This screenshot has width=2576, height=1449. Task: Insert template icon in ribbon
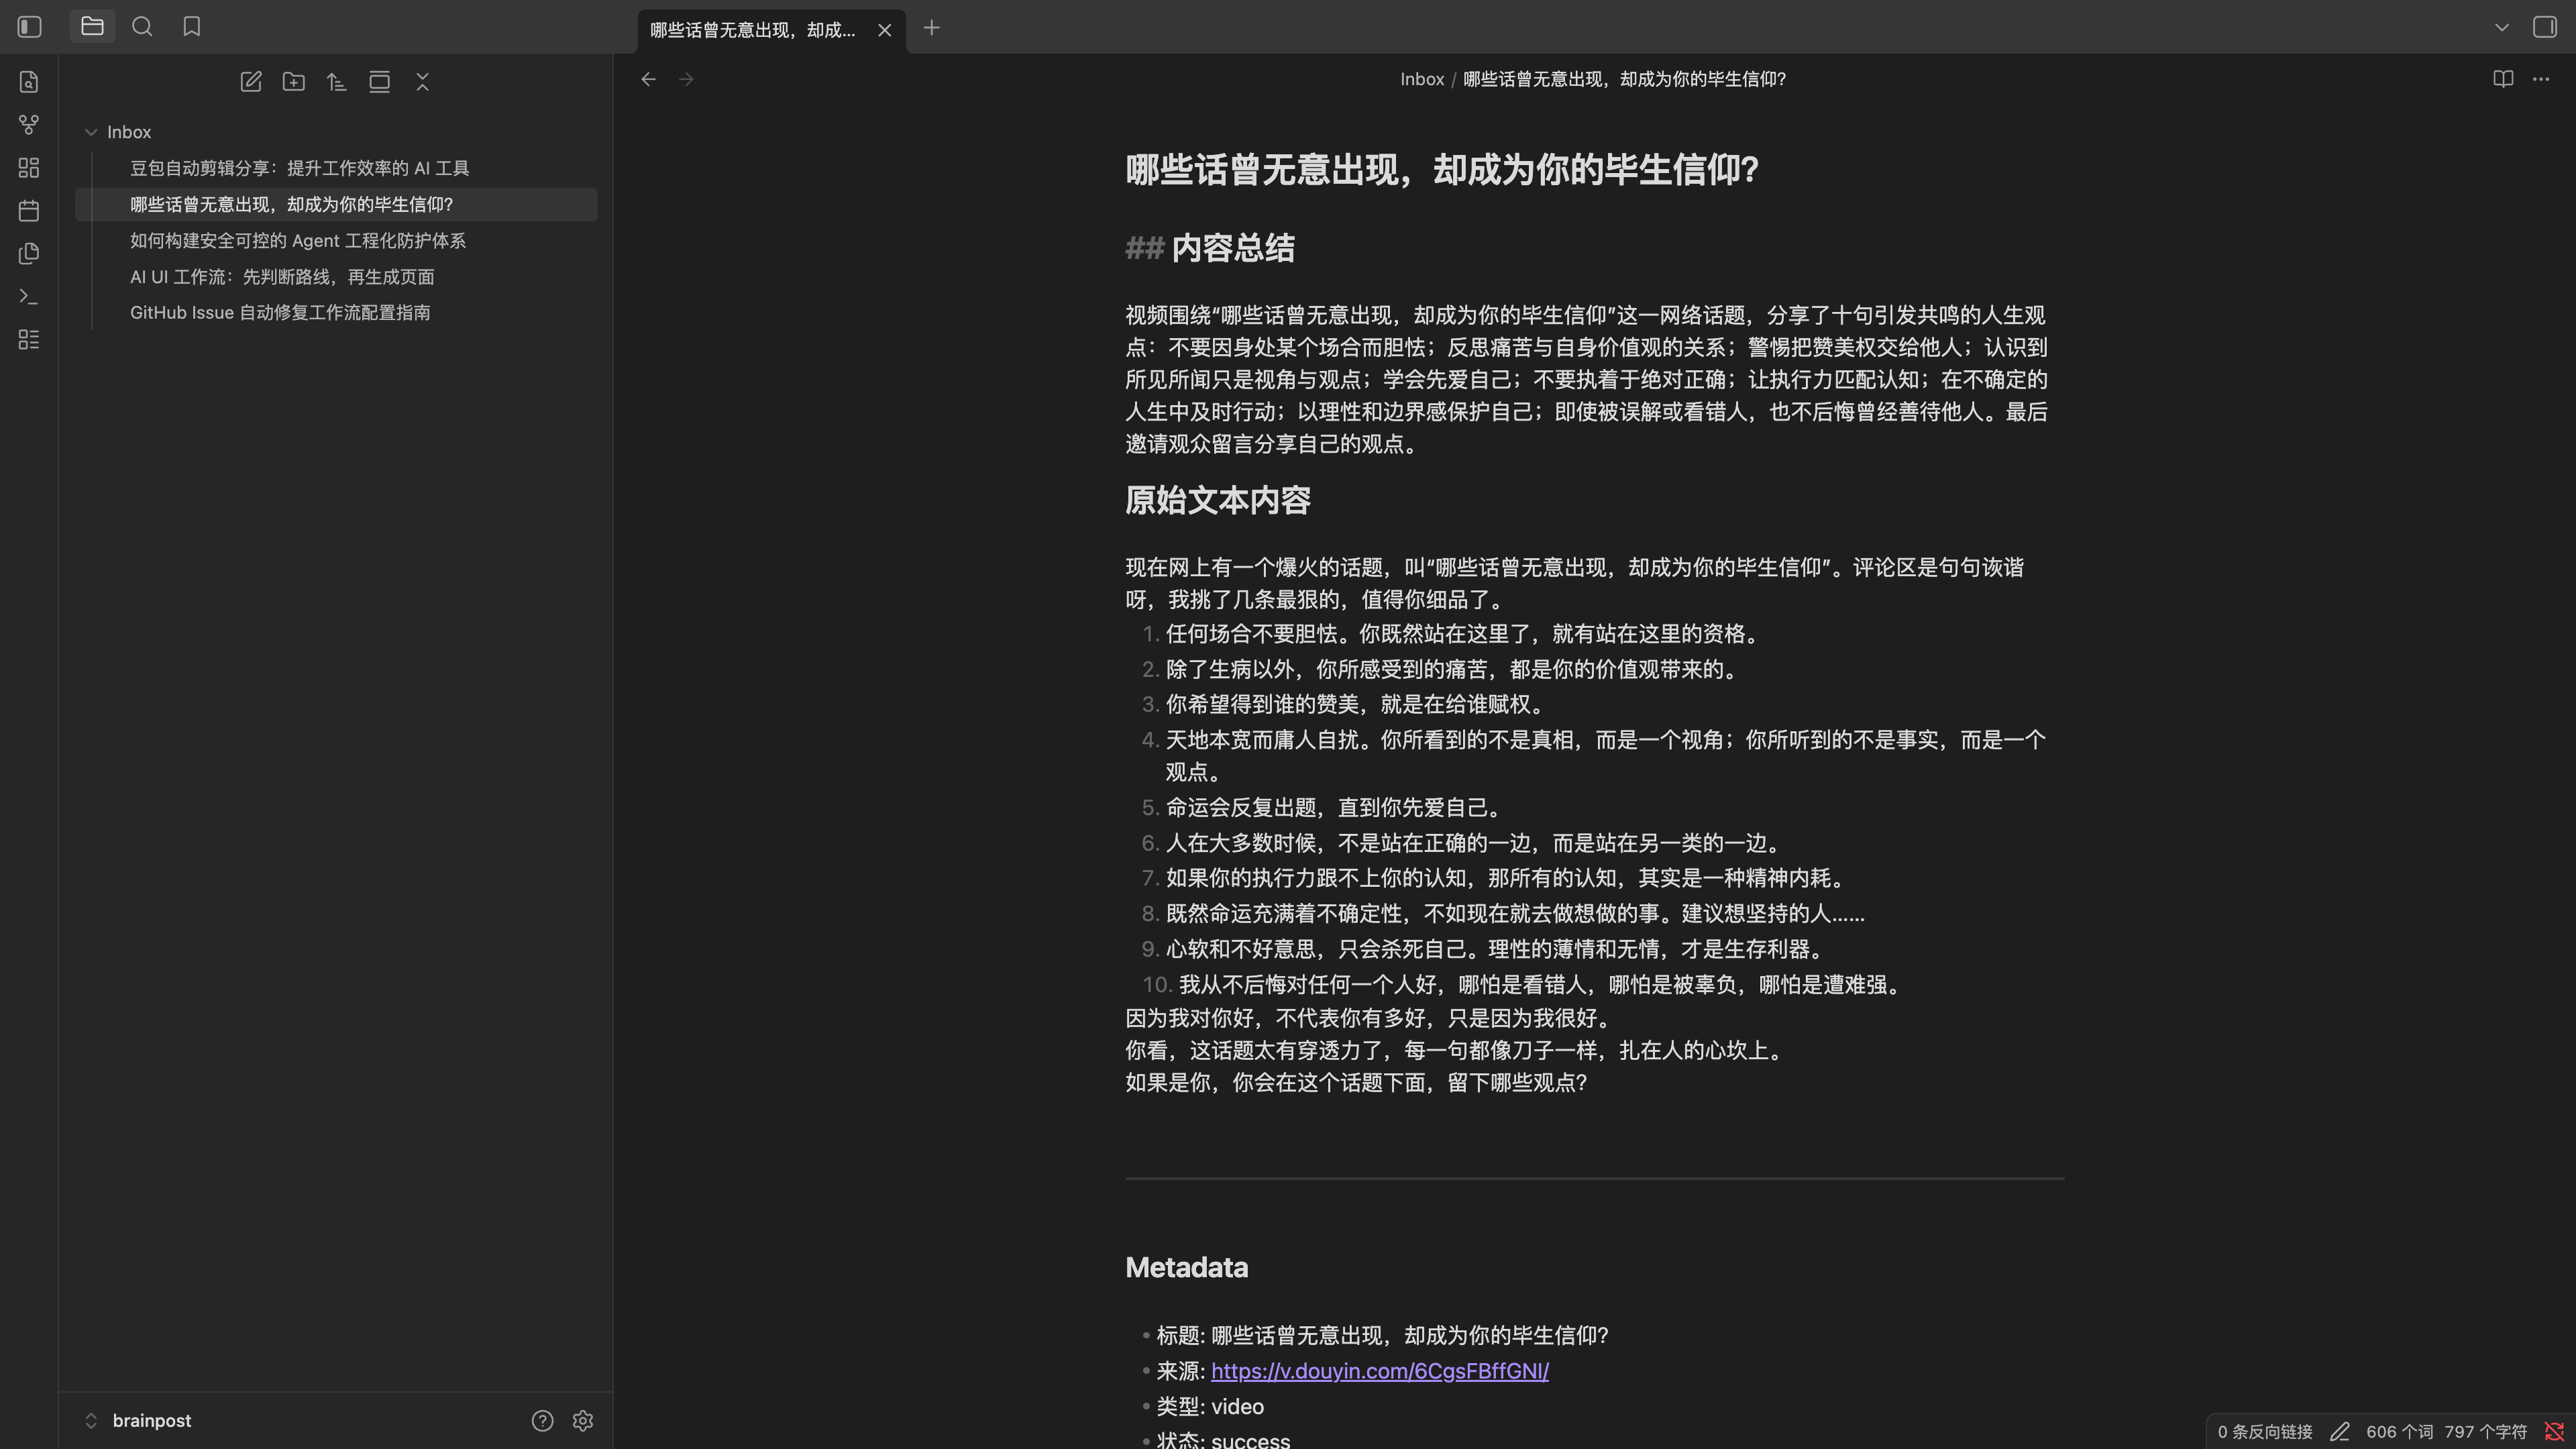click(29, 254)
